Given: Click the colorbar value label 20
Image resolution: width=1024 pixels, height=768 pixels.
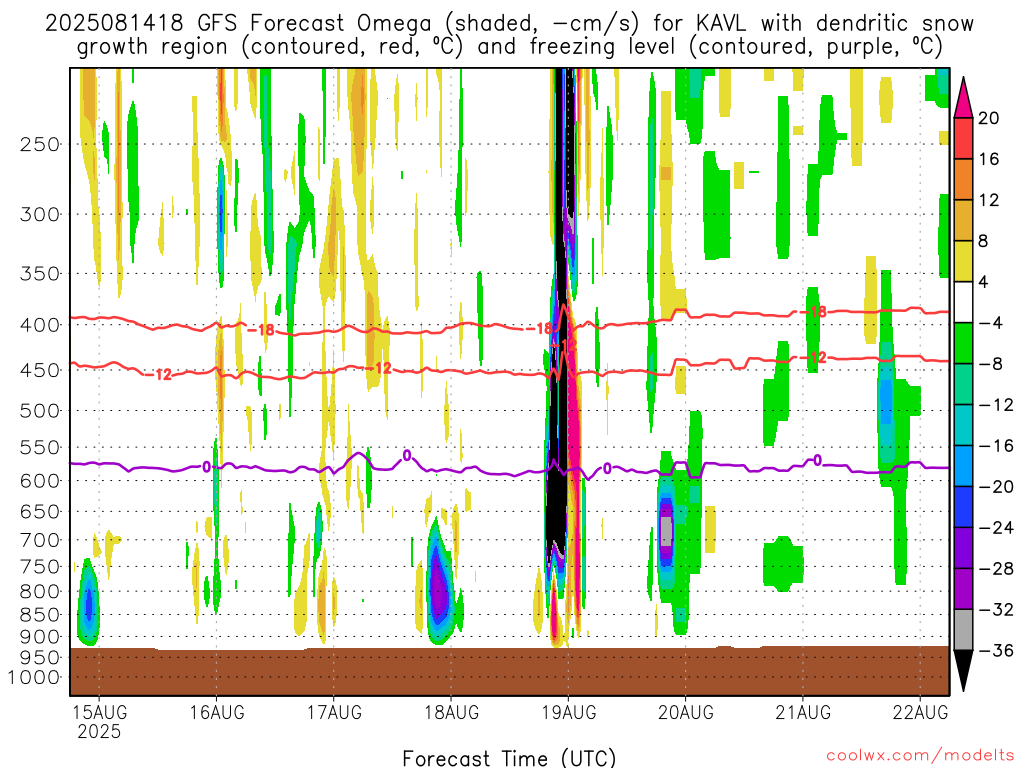Looking at the screenshot, I should pyautogui.click(x=989, y=118).
